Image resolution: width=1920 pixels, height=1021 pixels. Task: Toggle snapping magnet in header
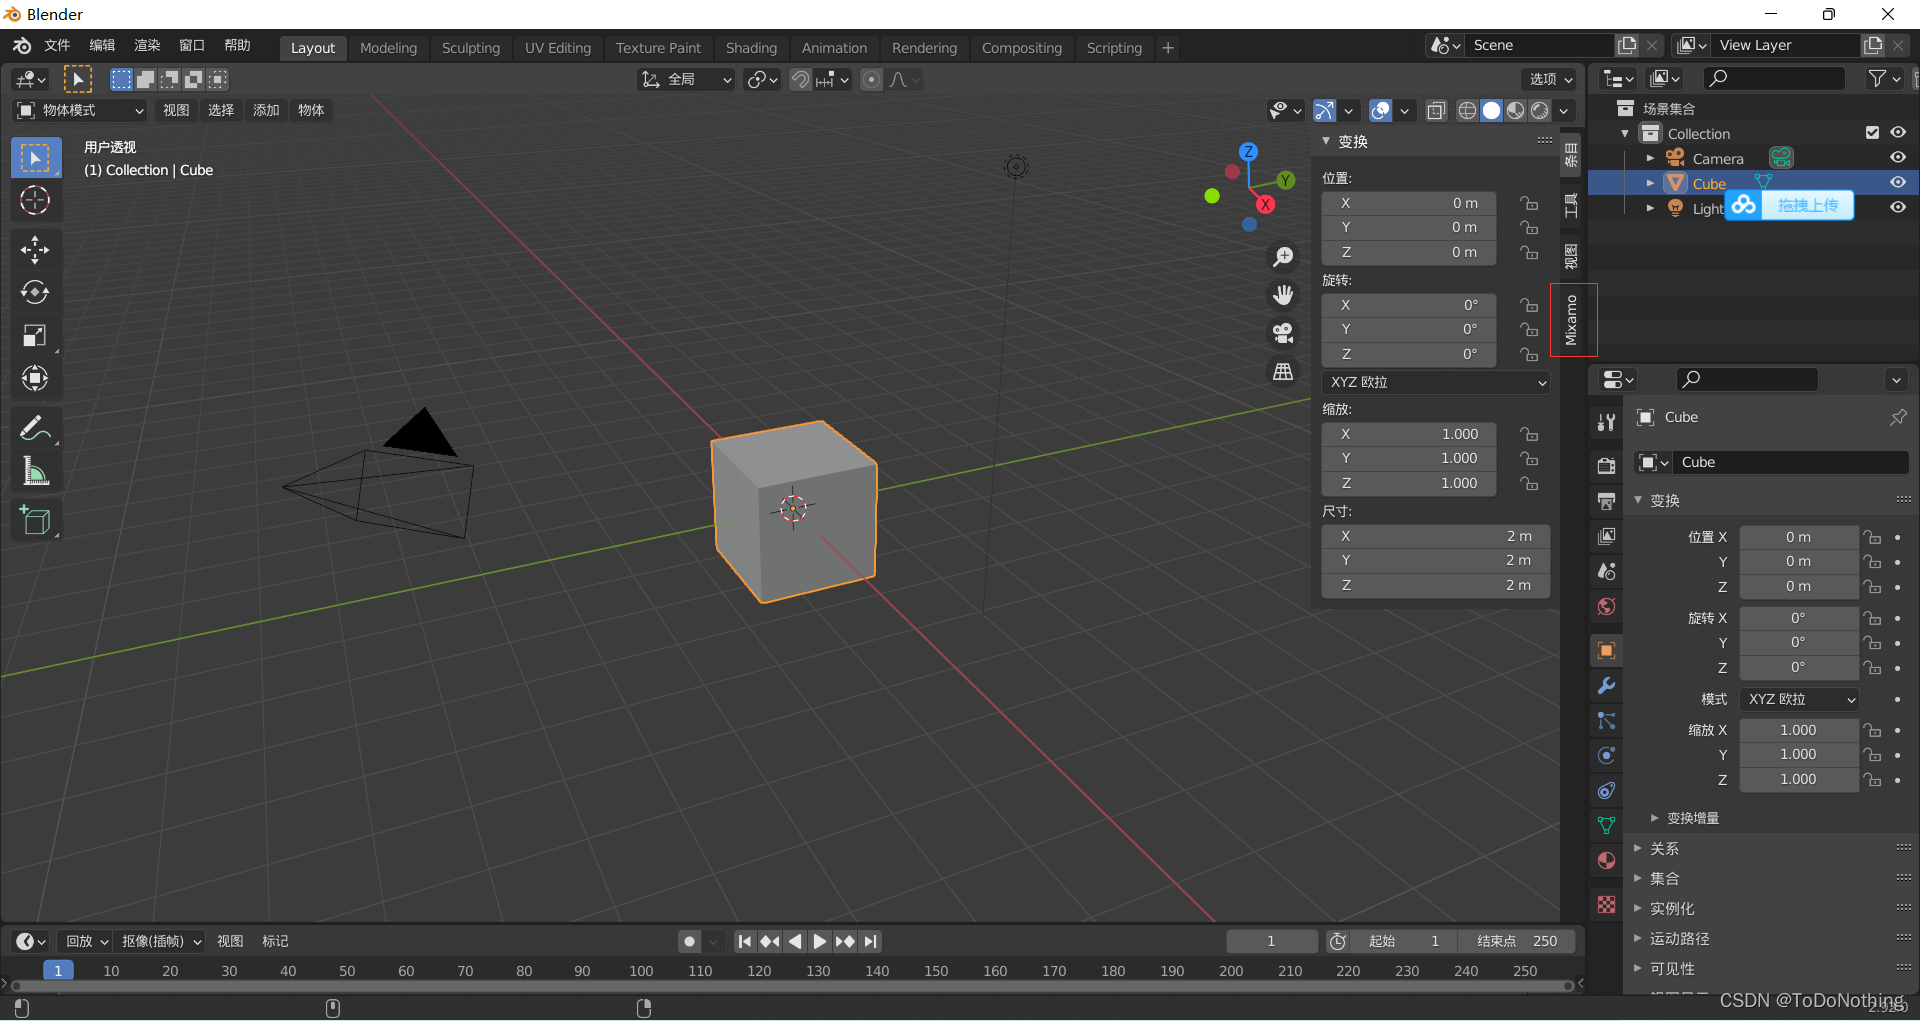click(800, 80)
